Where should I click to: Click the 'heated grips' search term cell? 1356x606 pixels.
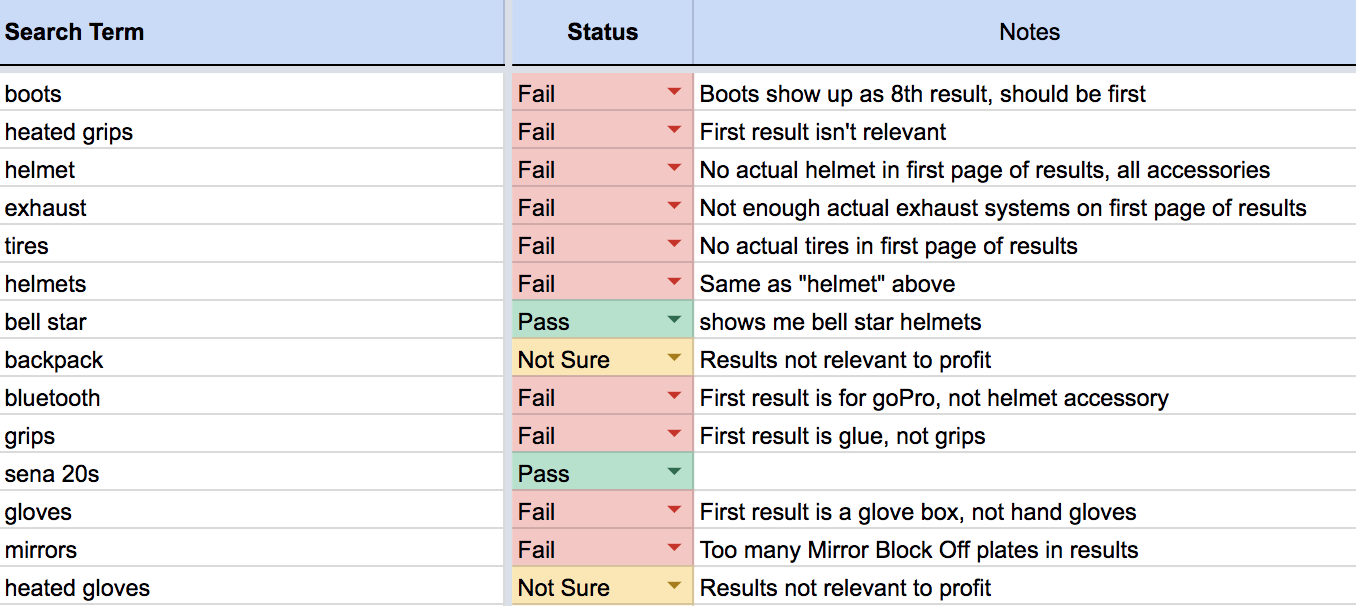pos(252,132)
